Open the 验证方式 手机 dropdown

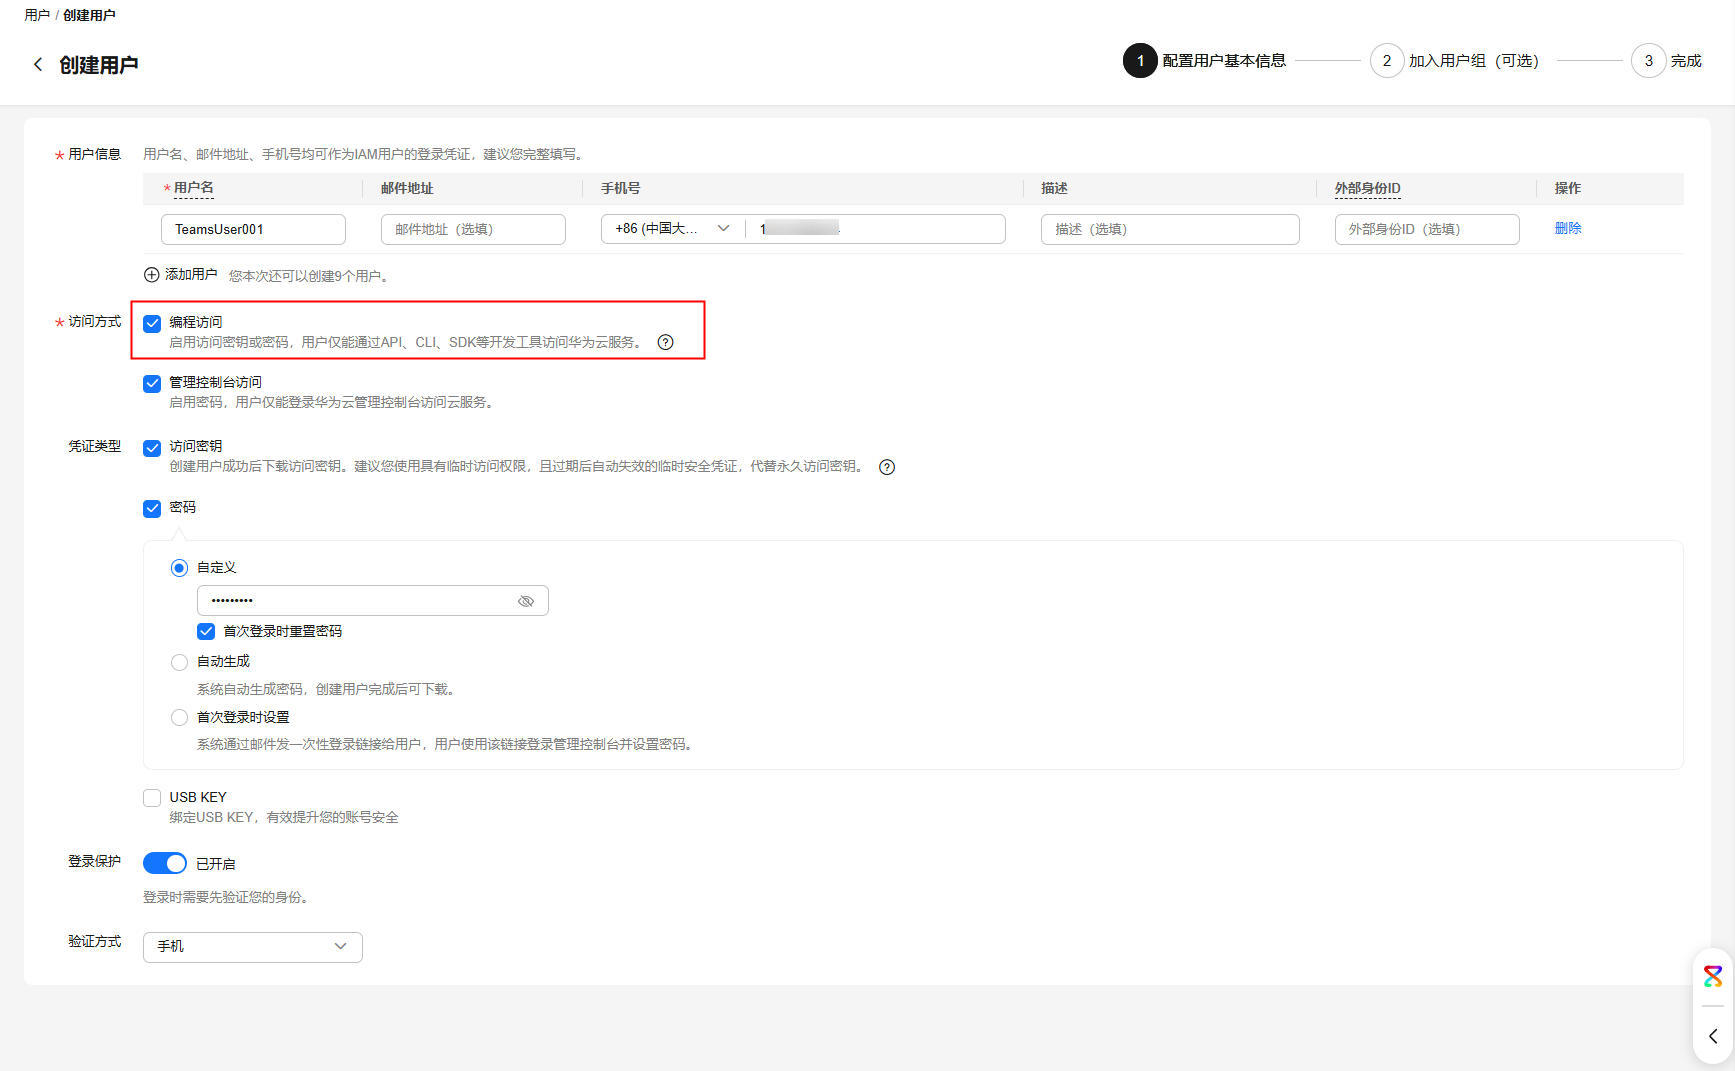pos(253,947)
